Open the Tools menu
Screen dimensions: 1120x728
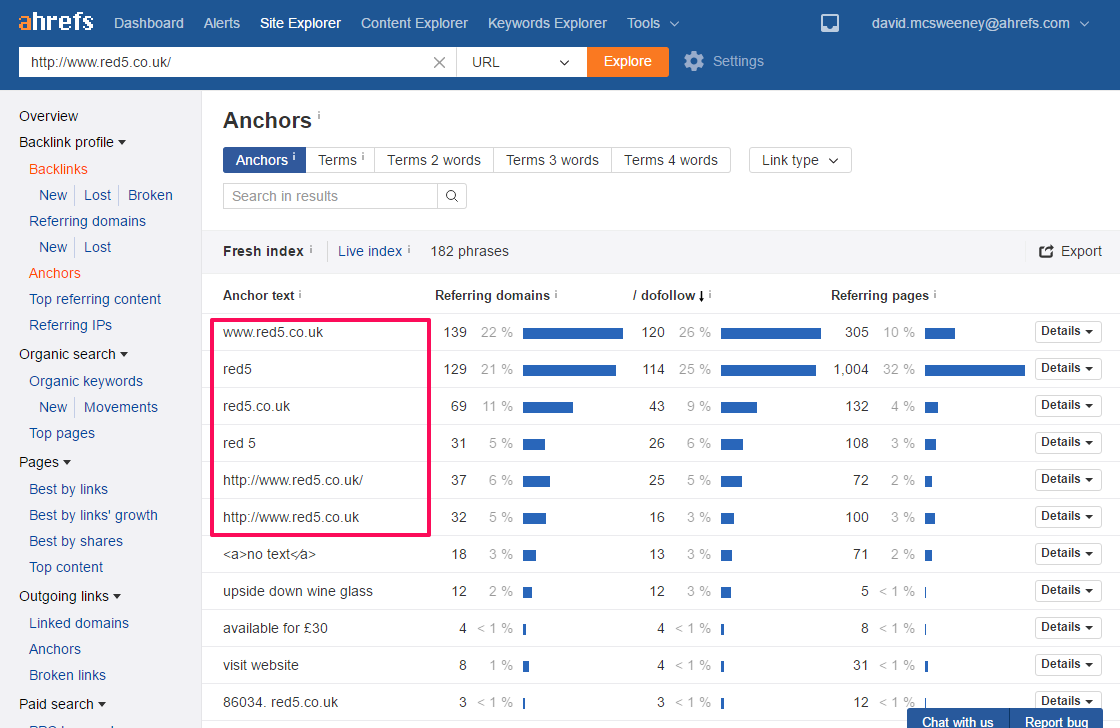click(x=652, y=23)
